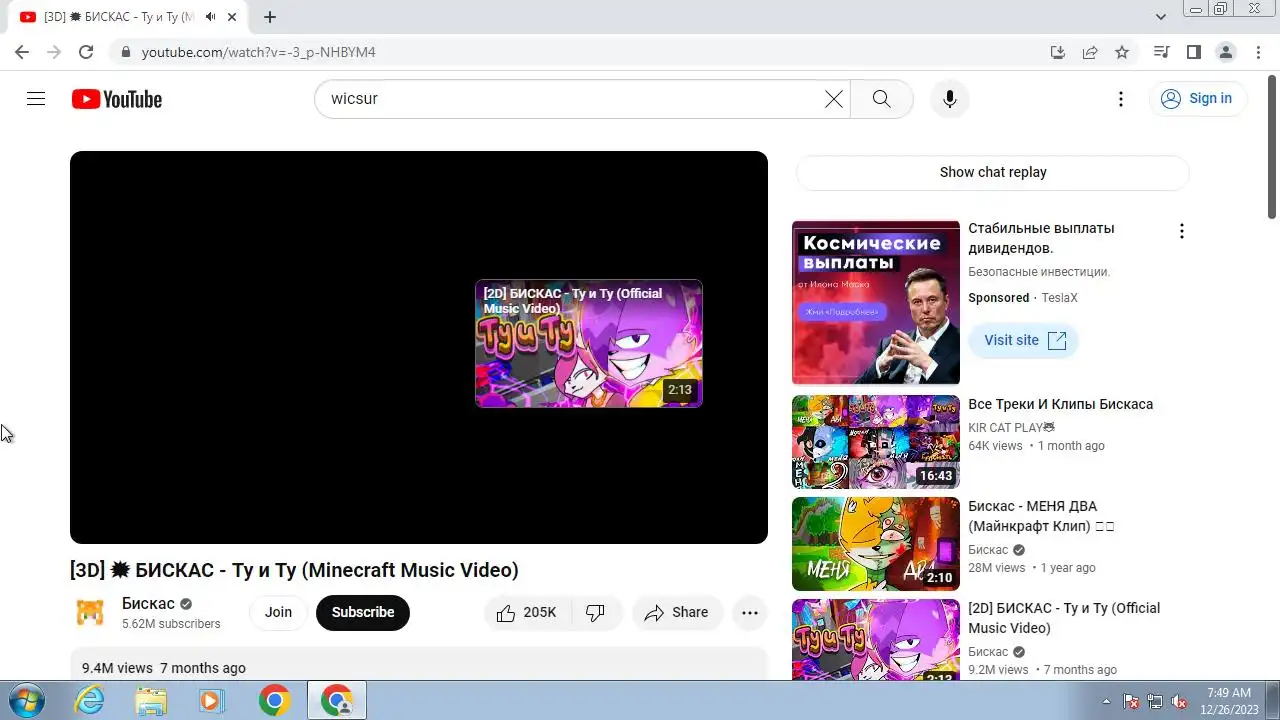Bookmark this page with the star

pos(1122,52)
